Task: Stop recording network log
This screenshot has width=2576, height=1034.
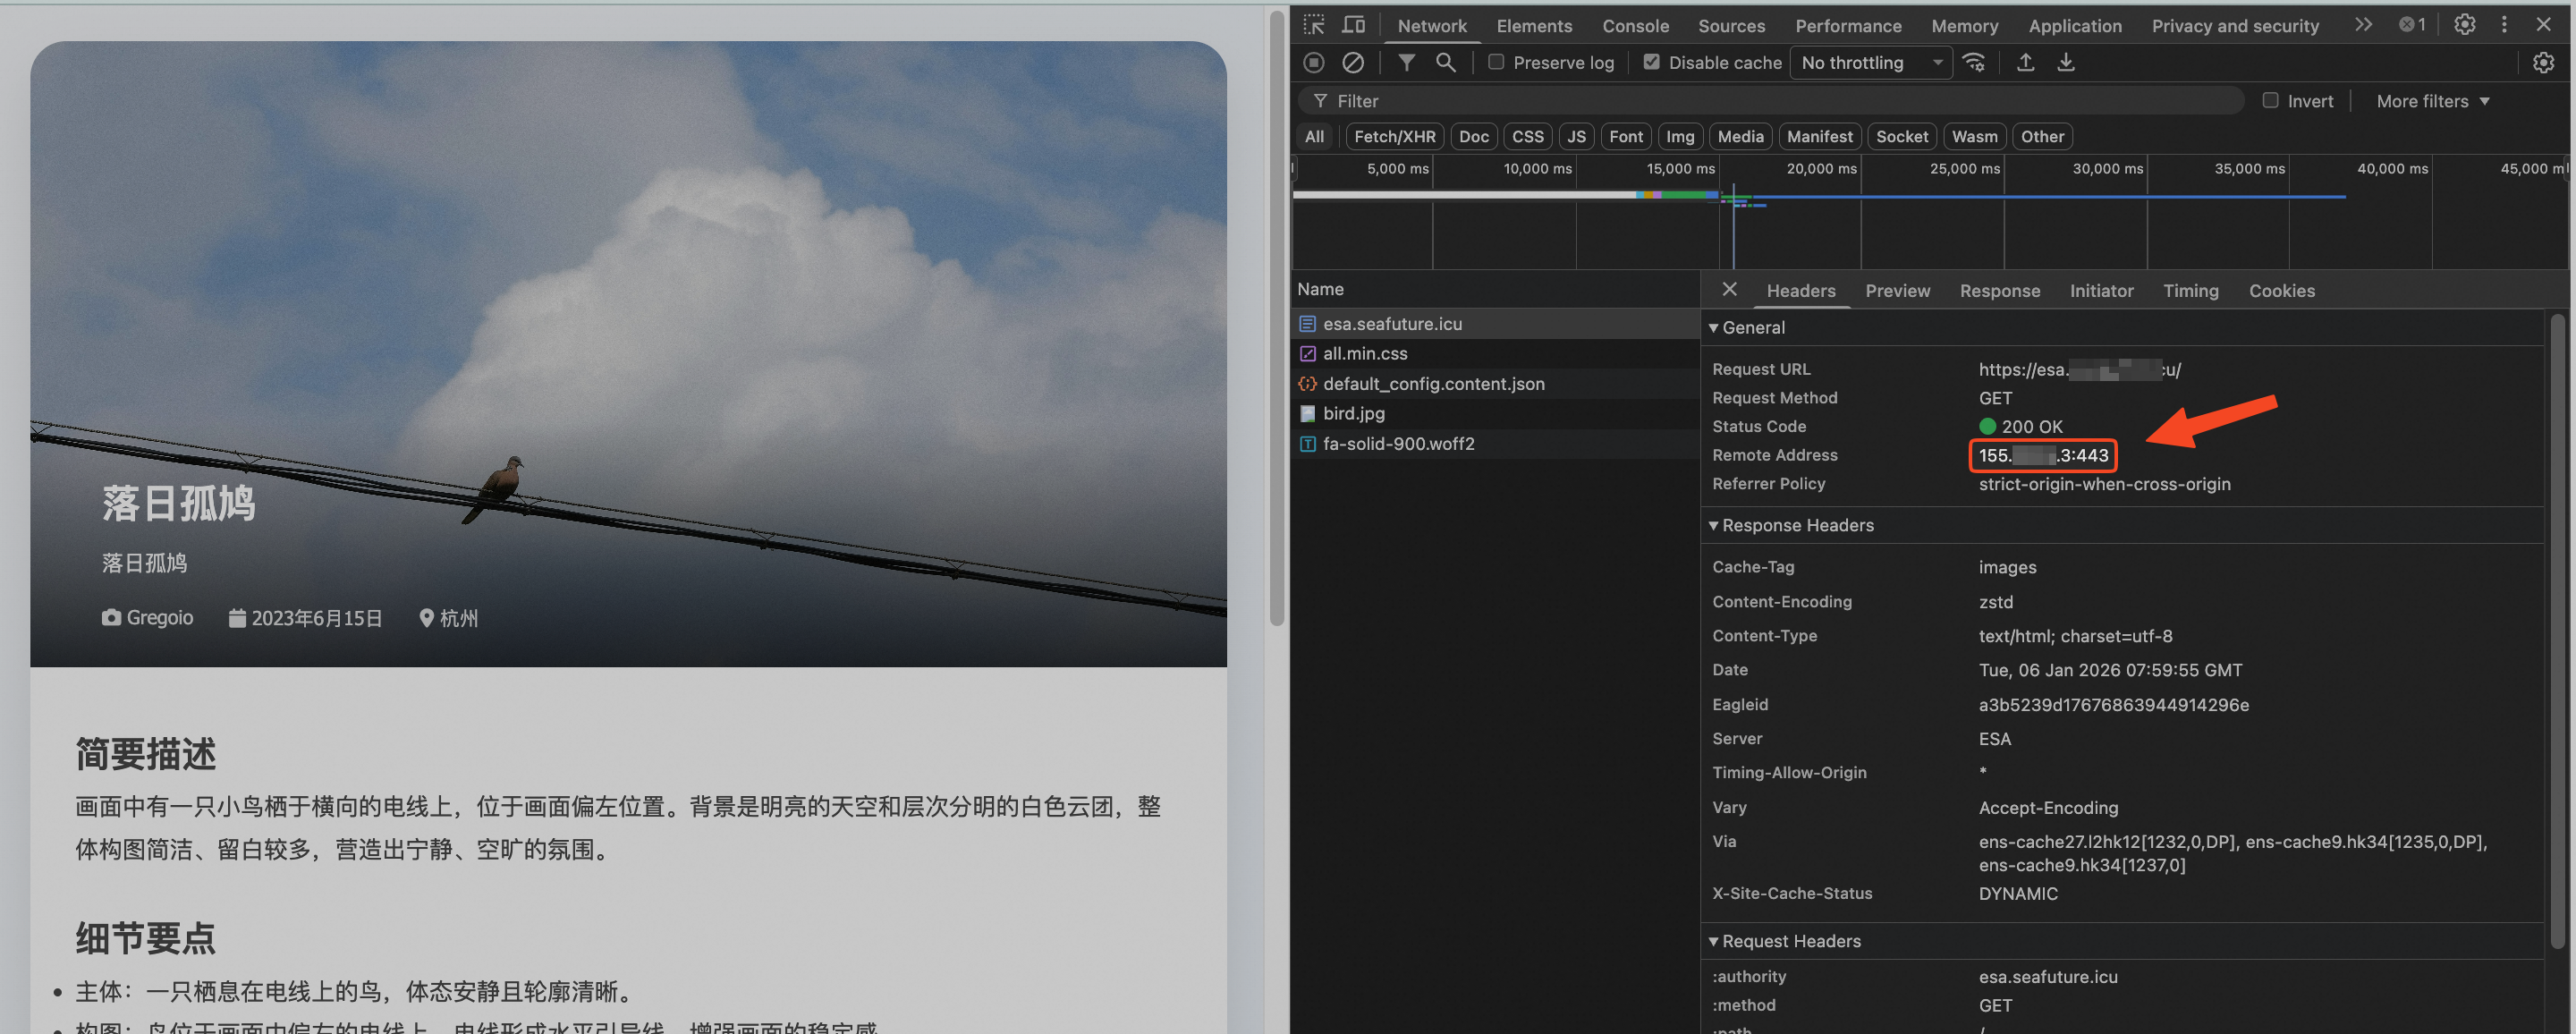Action: (x=1314, y=63)
